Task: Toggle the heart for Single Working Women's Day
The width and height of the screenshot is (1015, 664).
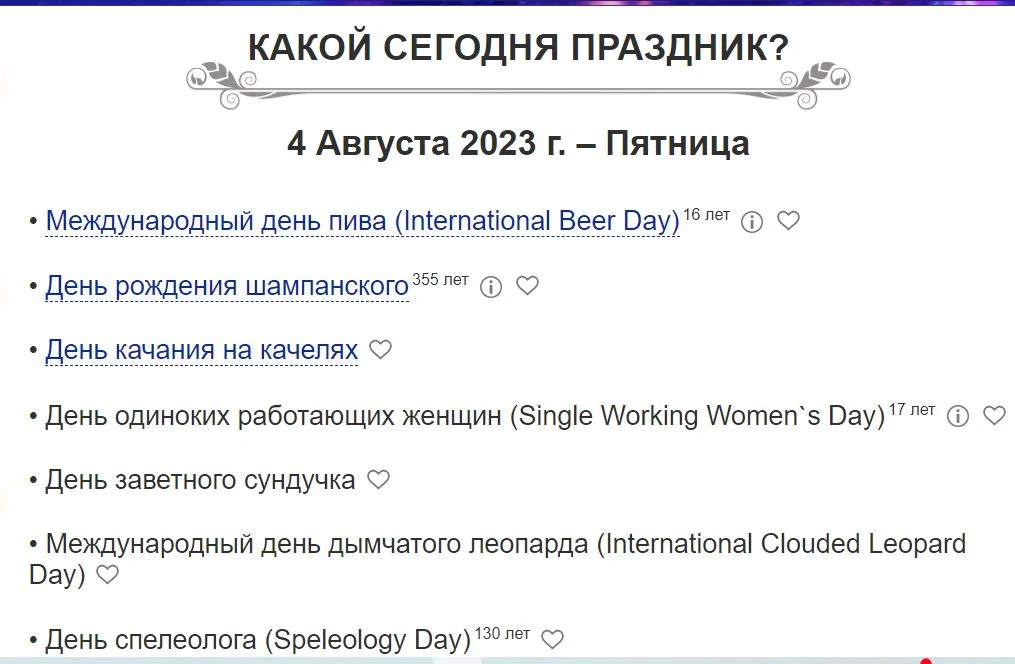Action: coord(996,415)
